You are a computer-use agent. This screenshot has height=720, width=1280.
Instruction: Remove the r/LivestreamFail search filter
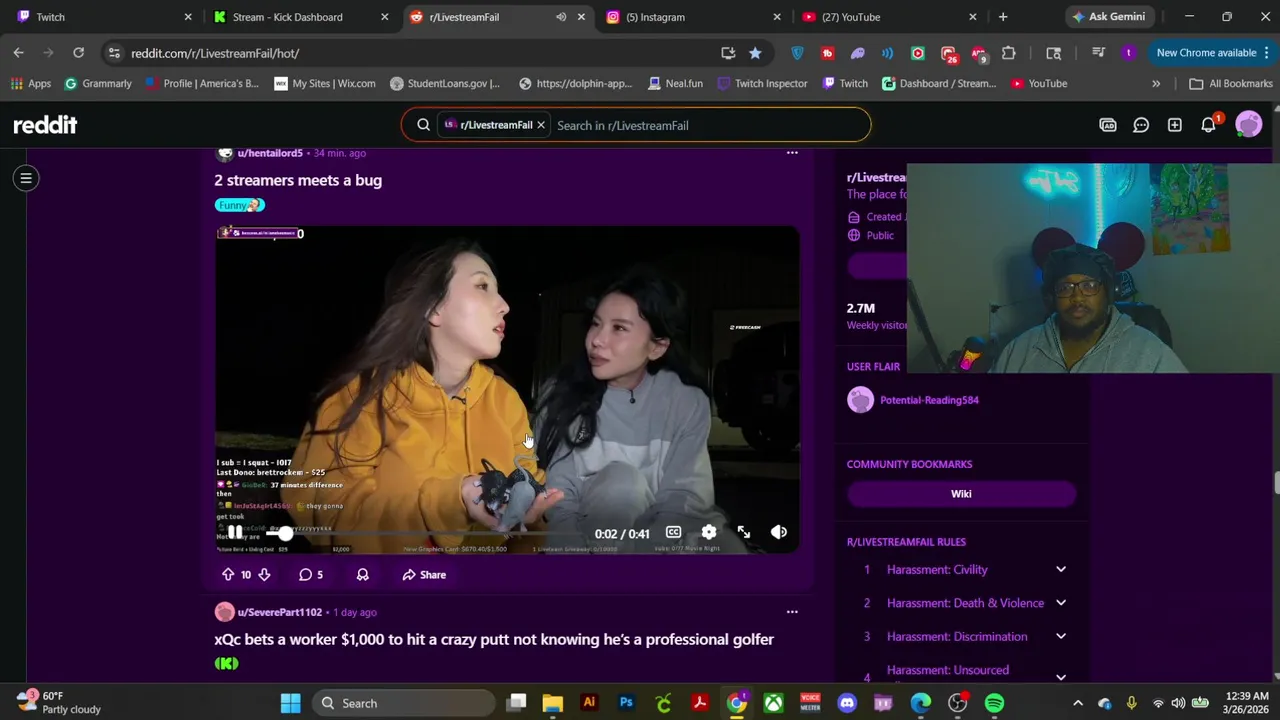(x=541, y=125)
